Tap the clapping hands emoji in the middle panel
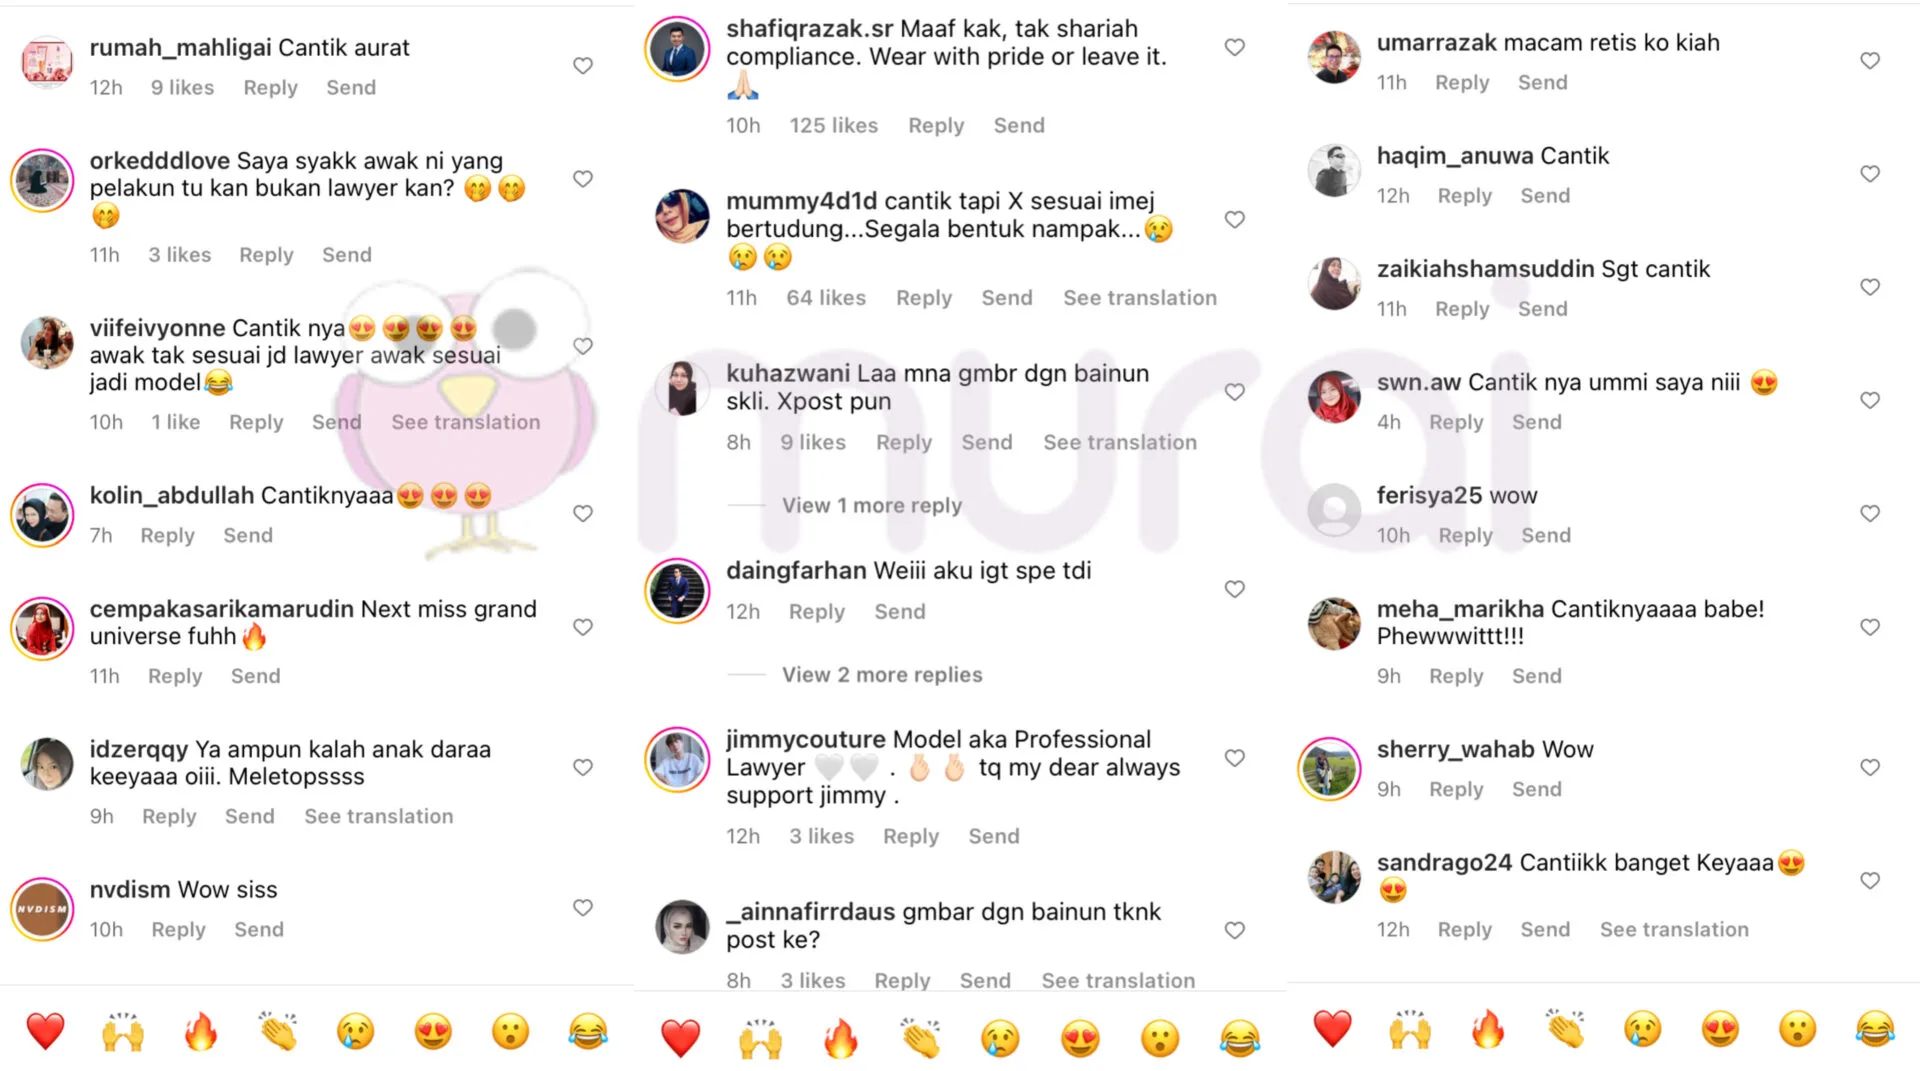 pos(920,1039)
